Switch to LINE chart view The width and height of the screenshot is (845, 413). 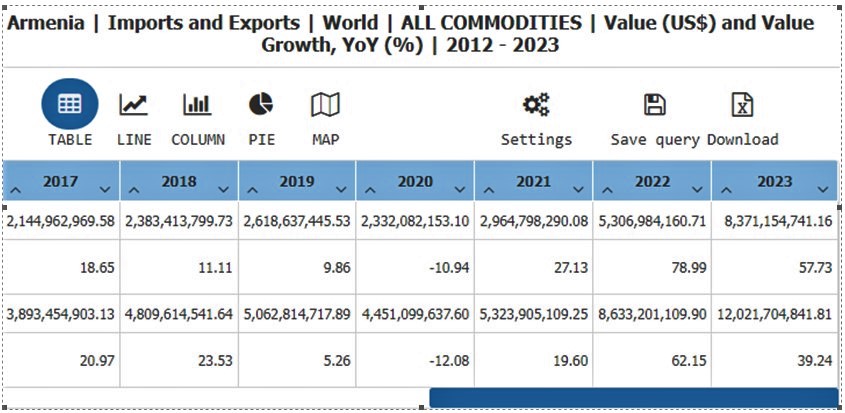point(134,105)
